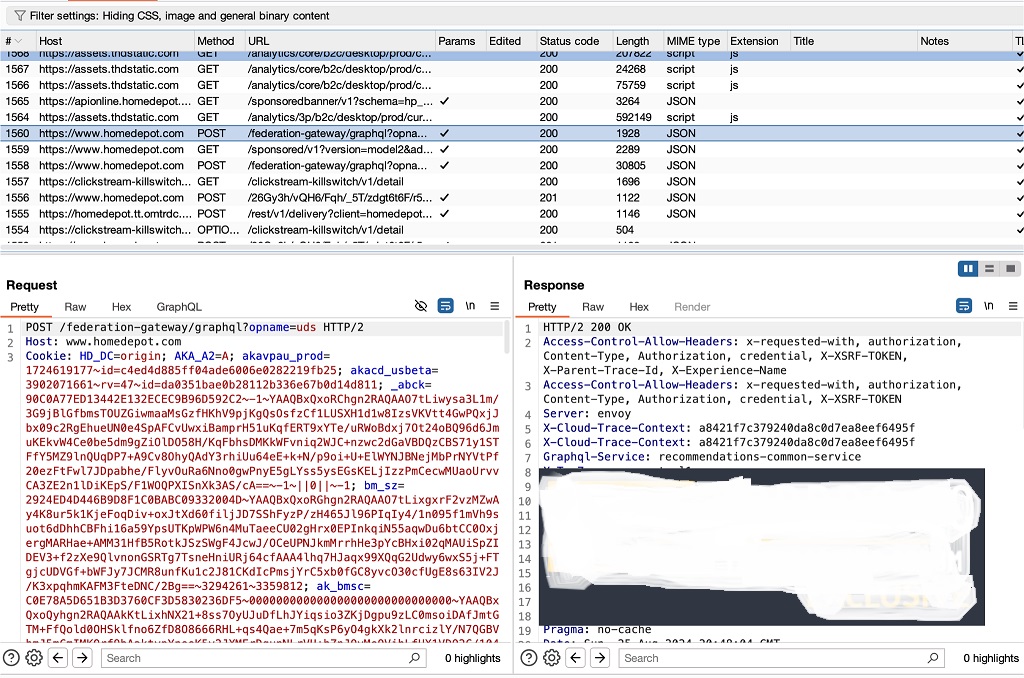1024x678 pixels.
Task: Open Response search settings gear
Action: point(551,658)
